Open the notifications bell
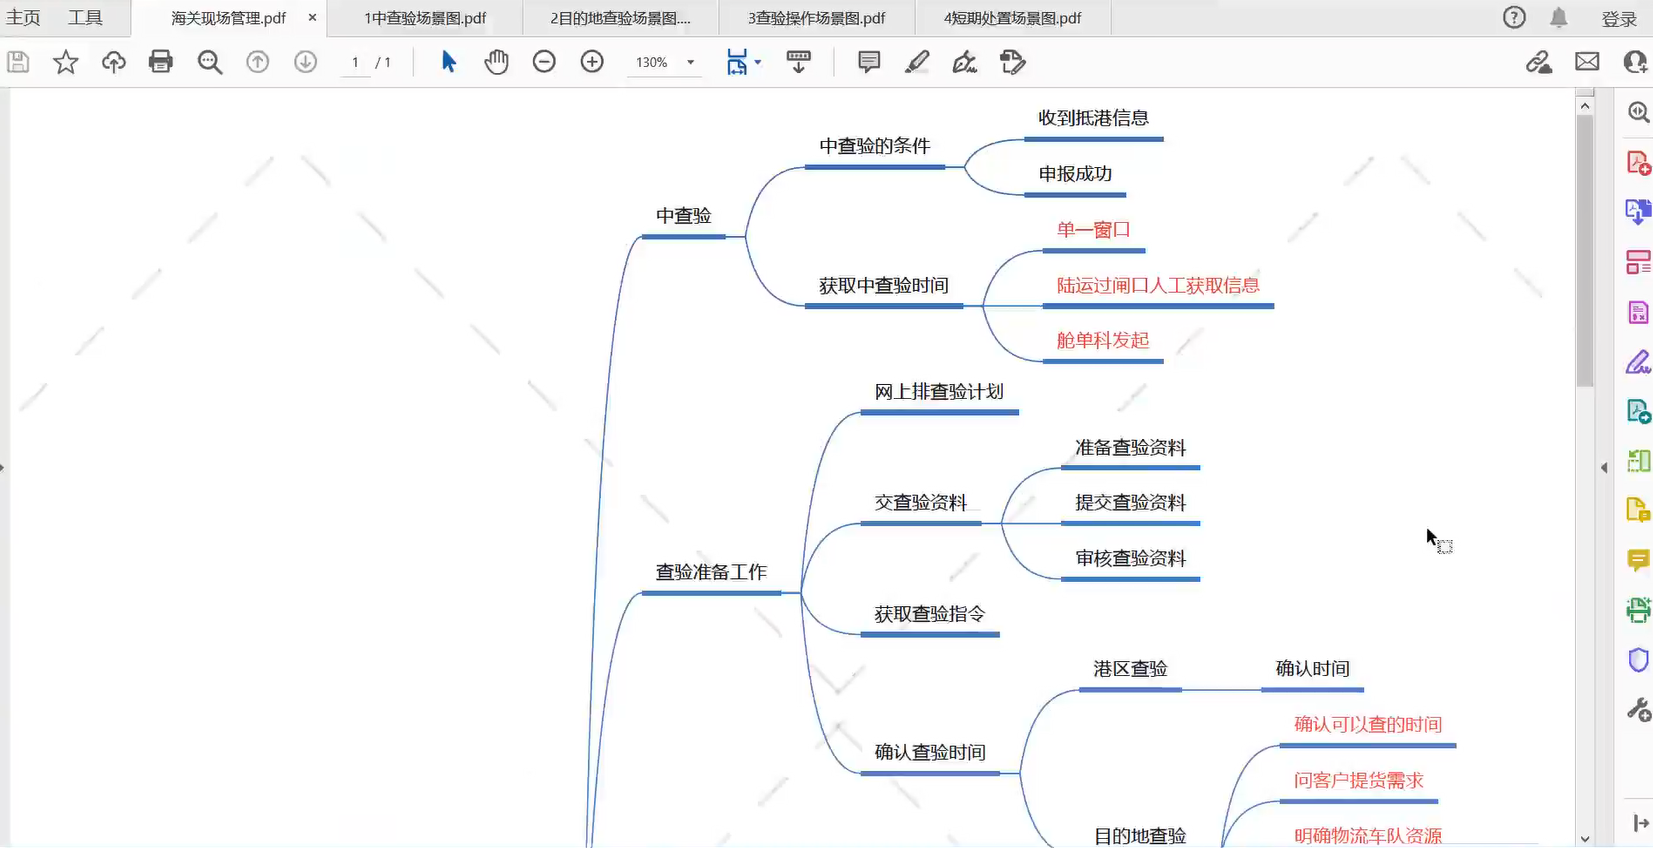Screen dimensions: 1653x848 1559,17
